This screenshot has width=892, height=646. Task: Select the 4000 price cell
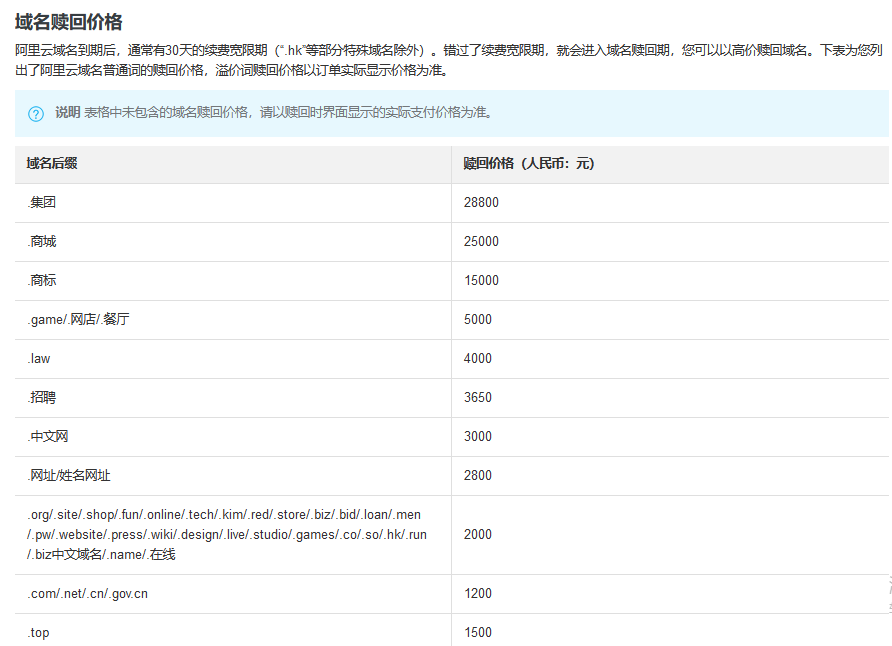tap(671, 359)
